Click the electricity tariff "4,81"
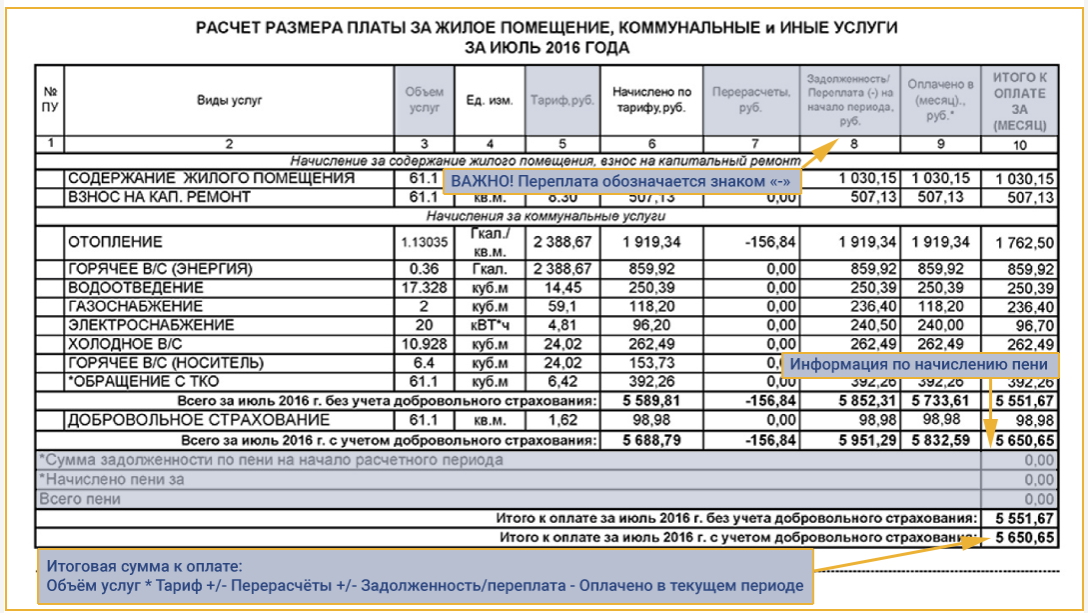1088x613 pixels. tap(563, 325)
